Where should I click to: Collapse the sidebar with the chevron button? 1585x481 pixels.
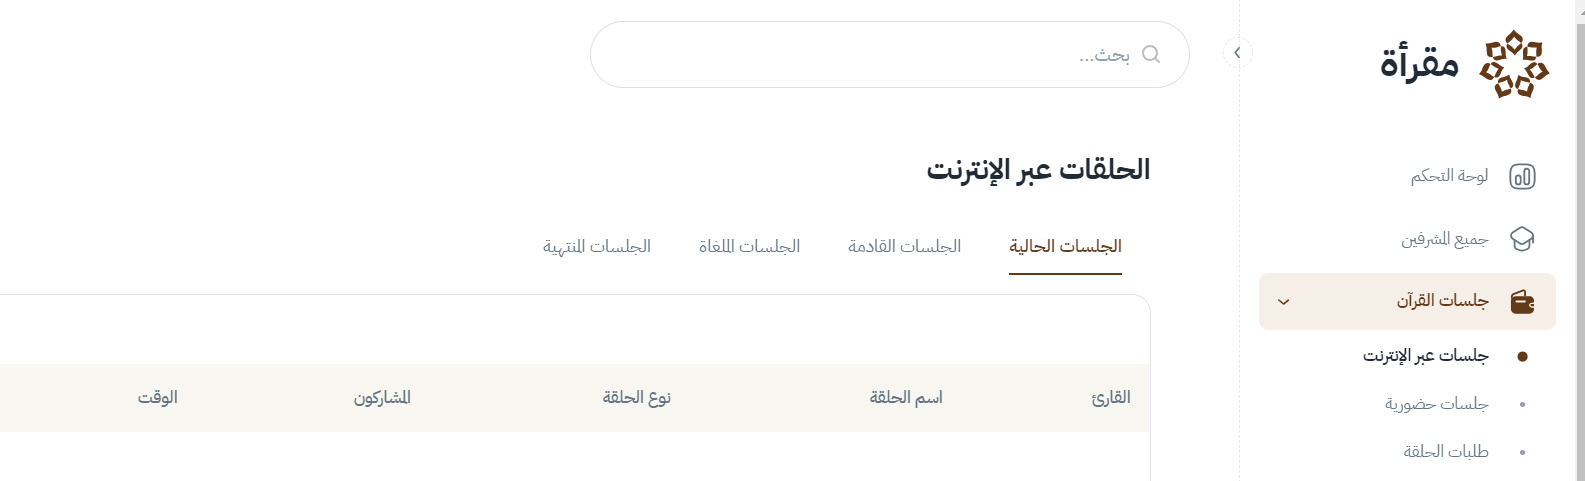pos(1237,53)
